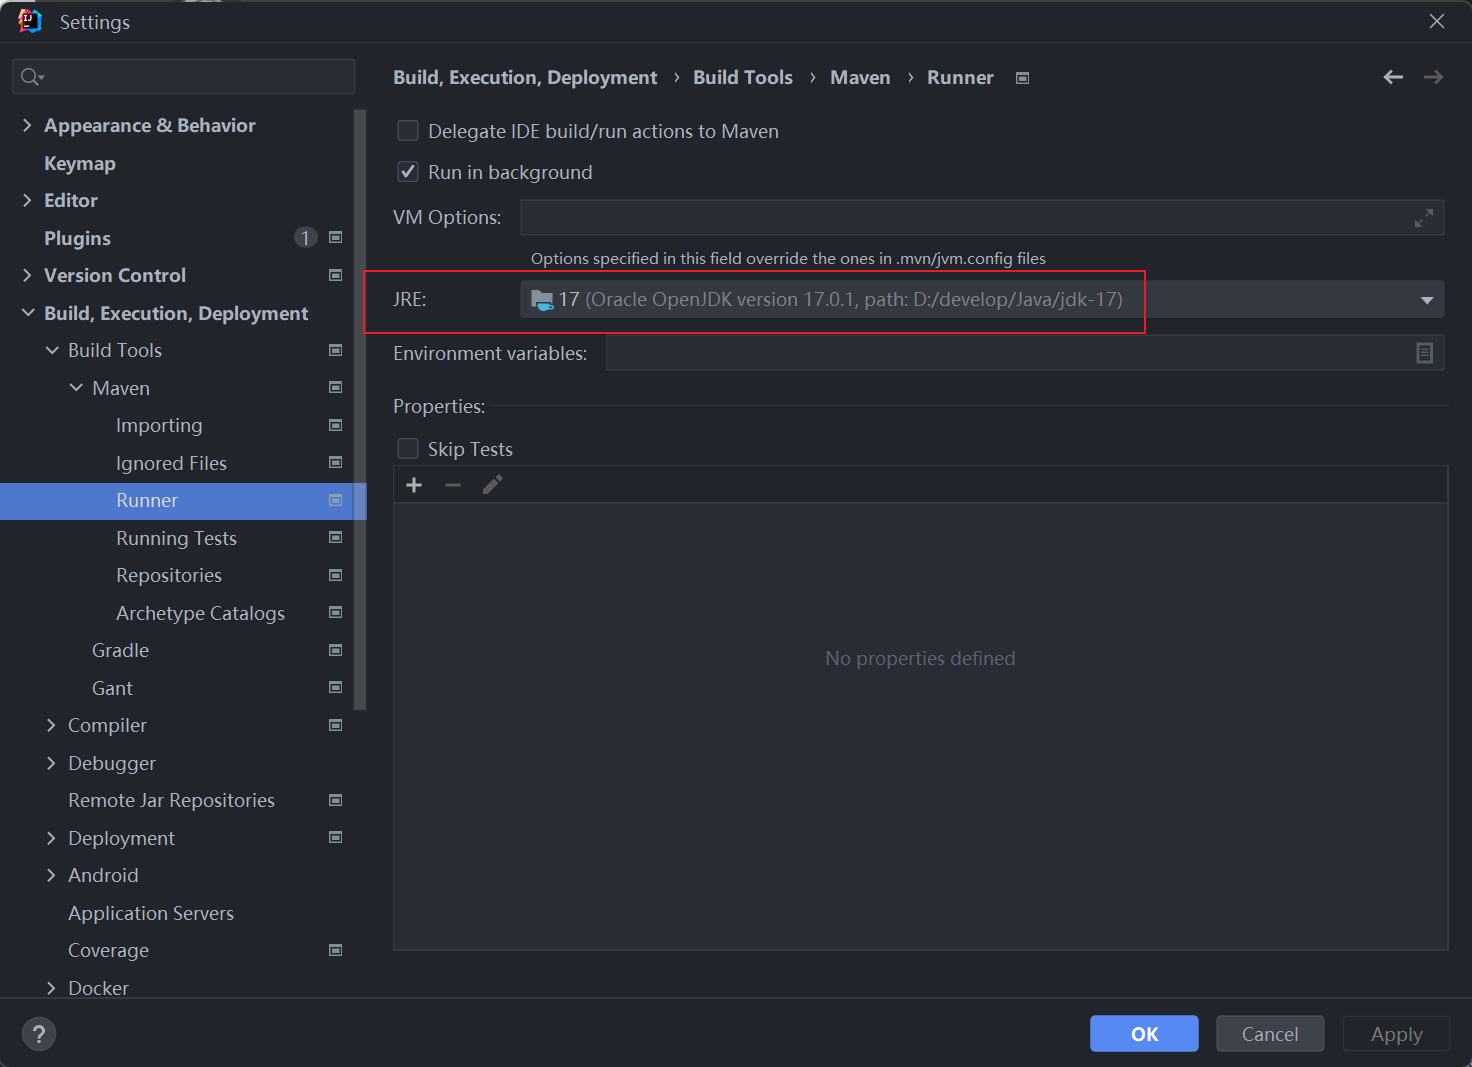The width and height of the screenshot is (1472, 1067).
Task: Click the add property plus icon
Action: click(x=414, y=485)
